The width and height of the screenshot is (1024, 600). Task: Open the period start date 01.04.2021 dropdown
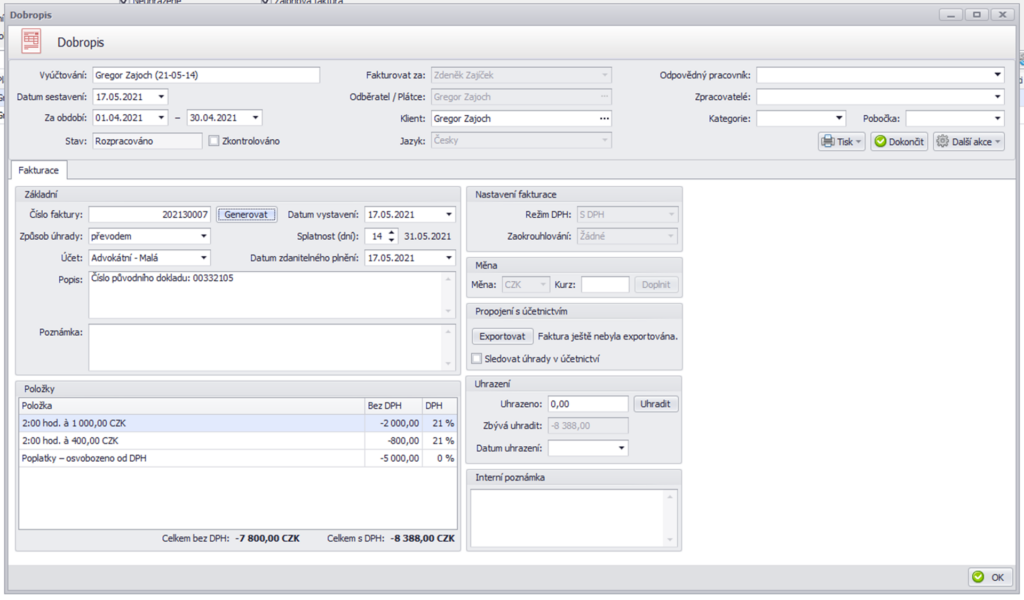pyautogui.click(x=161, y=118)
